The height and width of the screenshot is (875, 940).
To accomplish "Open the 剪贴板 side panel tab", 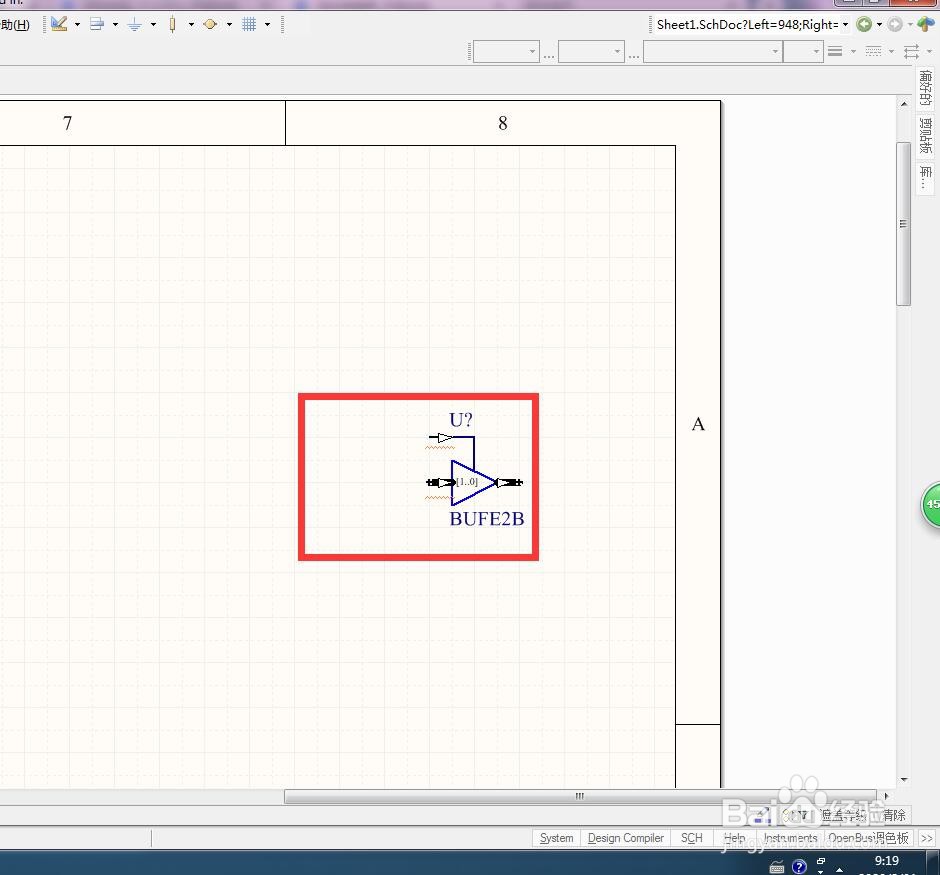I will coord(926,135).
